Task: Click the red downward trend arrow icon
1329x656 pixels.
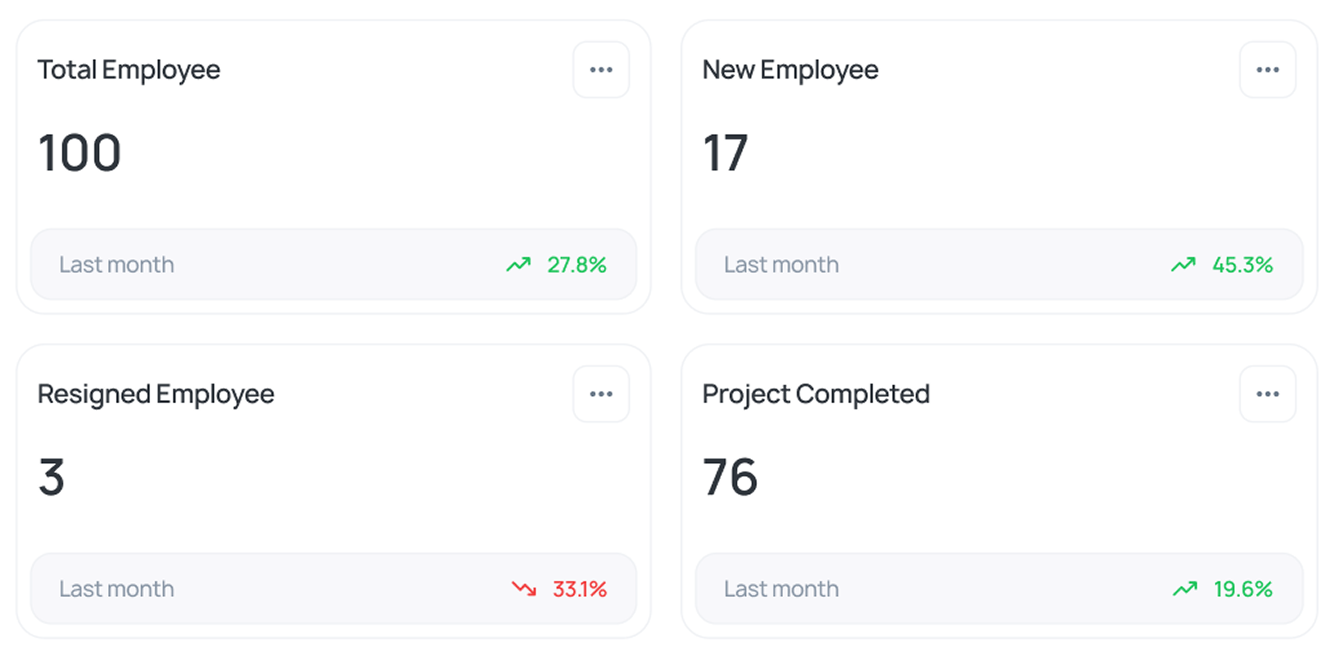Action: pos(524,589)
